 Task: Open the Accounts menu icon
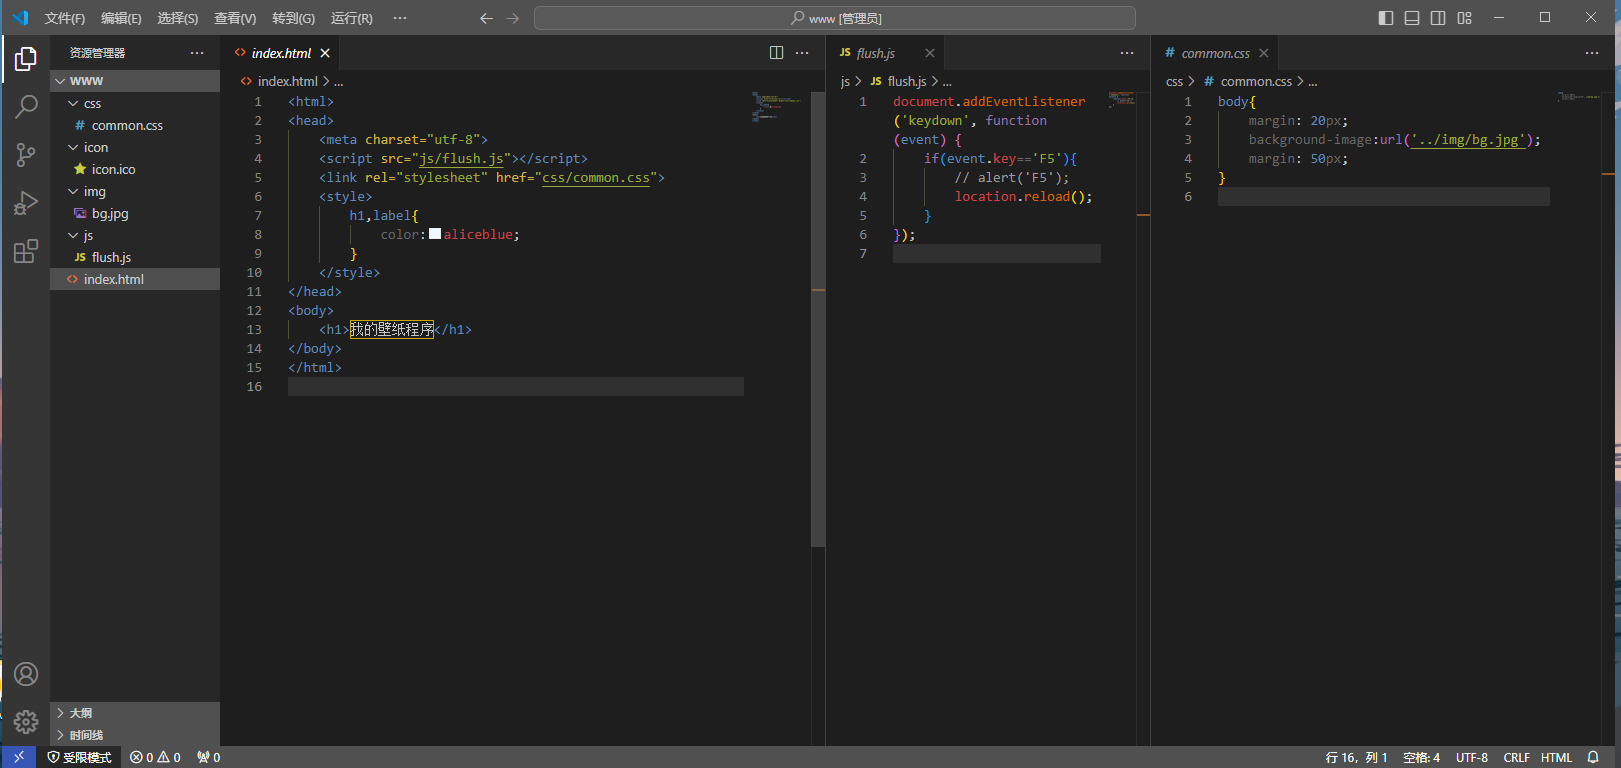(26, 674)
